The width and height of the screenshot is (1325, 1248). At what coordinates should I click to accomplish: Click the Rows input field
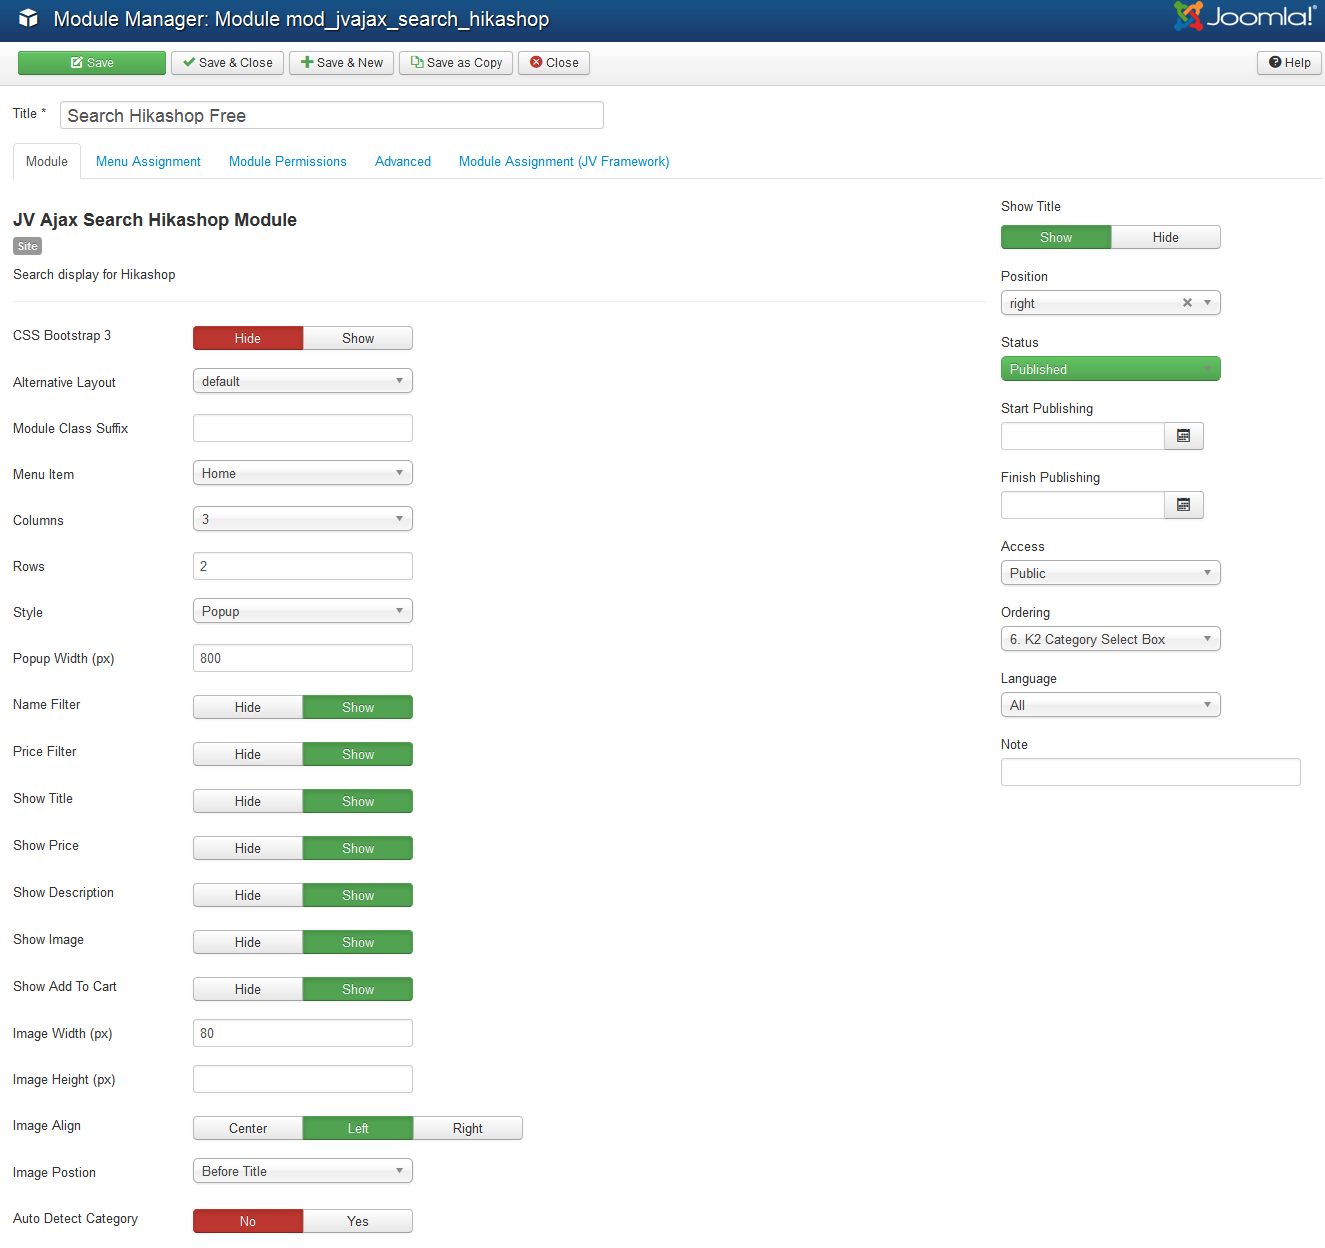tap(303, 566)
